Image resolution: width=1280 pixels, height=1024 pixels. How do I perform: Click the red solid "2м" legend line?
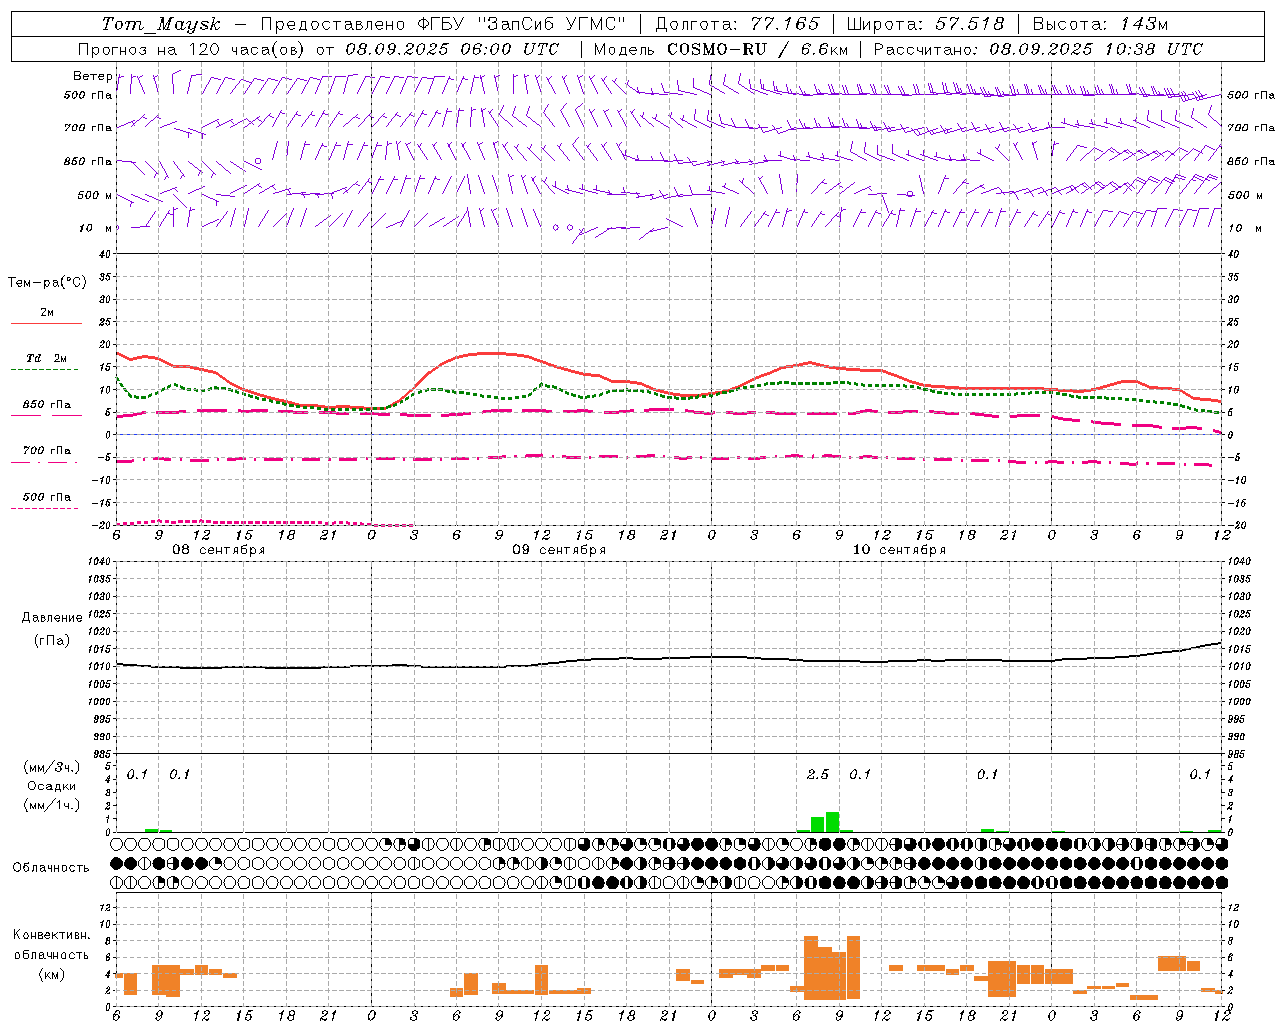[x=46, y=323]
